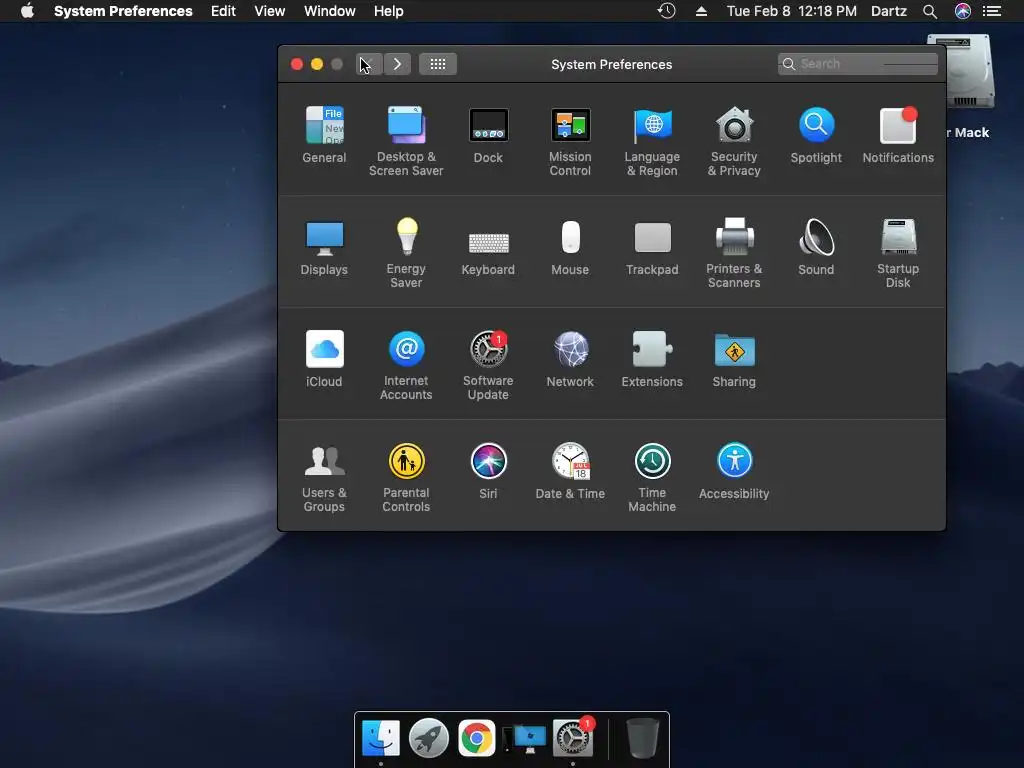Open Siri preferences pane
The image size is (1024, 768).
(488, 472)
